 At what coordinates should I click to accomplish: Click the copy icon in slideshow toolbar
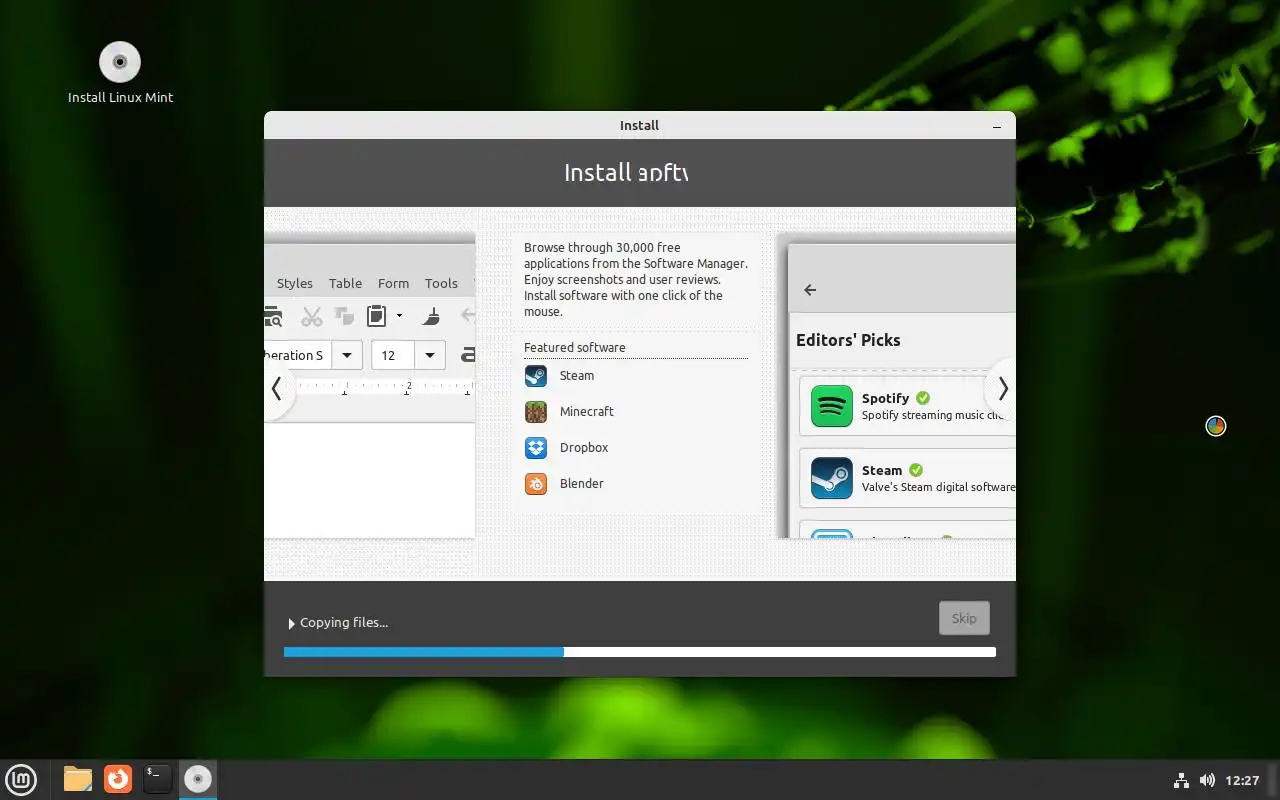coord(344,317)
